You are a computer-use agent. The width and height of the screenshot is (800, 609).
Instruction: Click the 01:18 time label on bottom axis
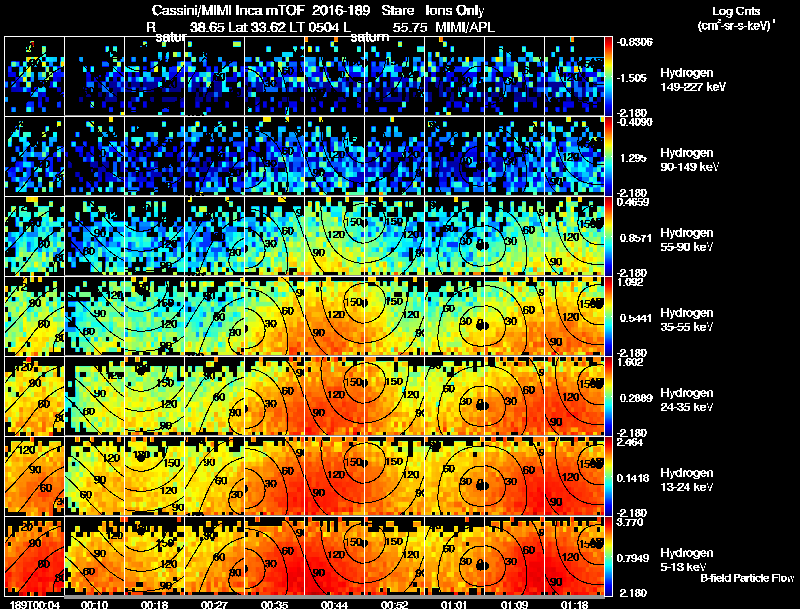574,604
